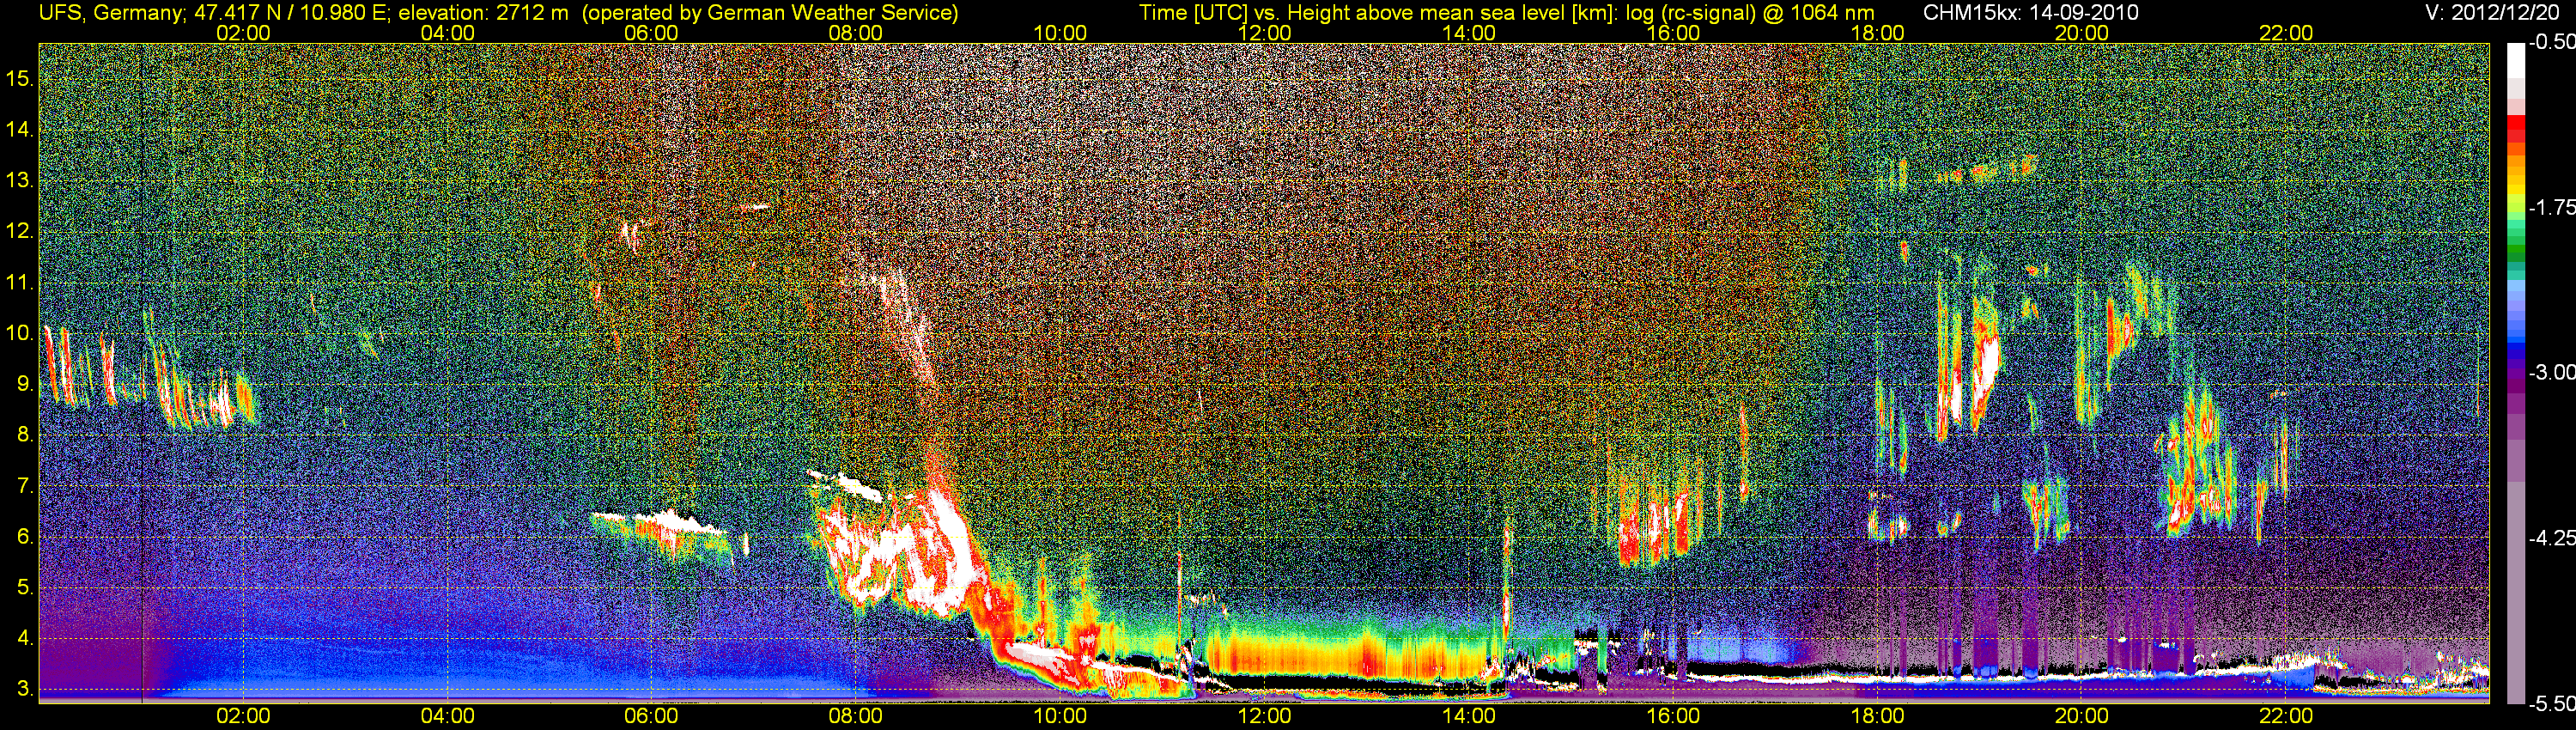The width and height of the screenshot is (2576, 730).
Task: Click the "14." height axis label
Action: [20, 129]
